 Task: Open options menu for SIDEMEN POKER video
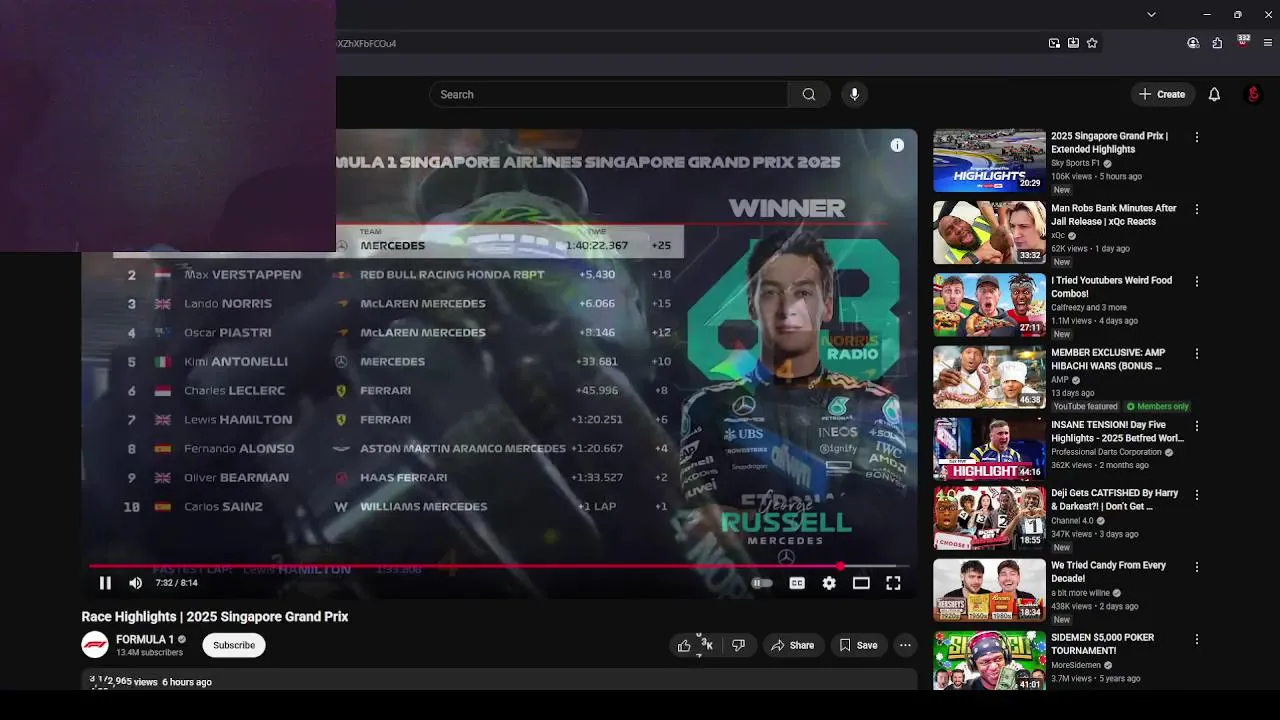tap(1197, 638)
